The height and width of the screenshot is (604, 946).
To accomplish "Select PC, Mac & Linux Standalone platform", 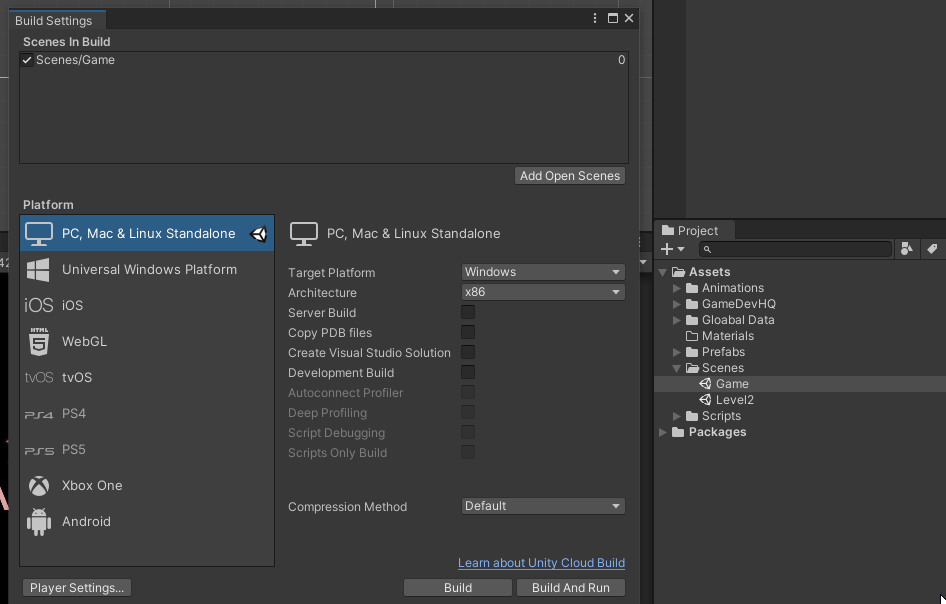I will [147, 234].
